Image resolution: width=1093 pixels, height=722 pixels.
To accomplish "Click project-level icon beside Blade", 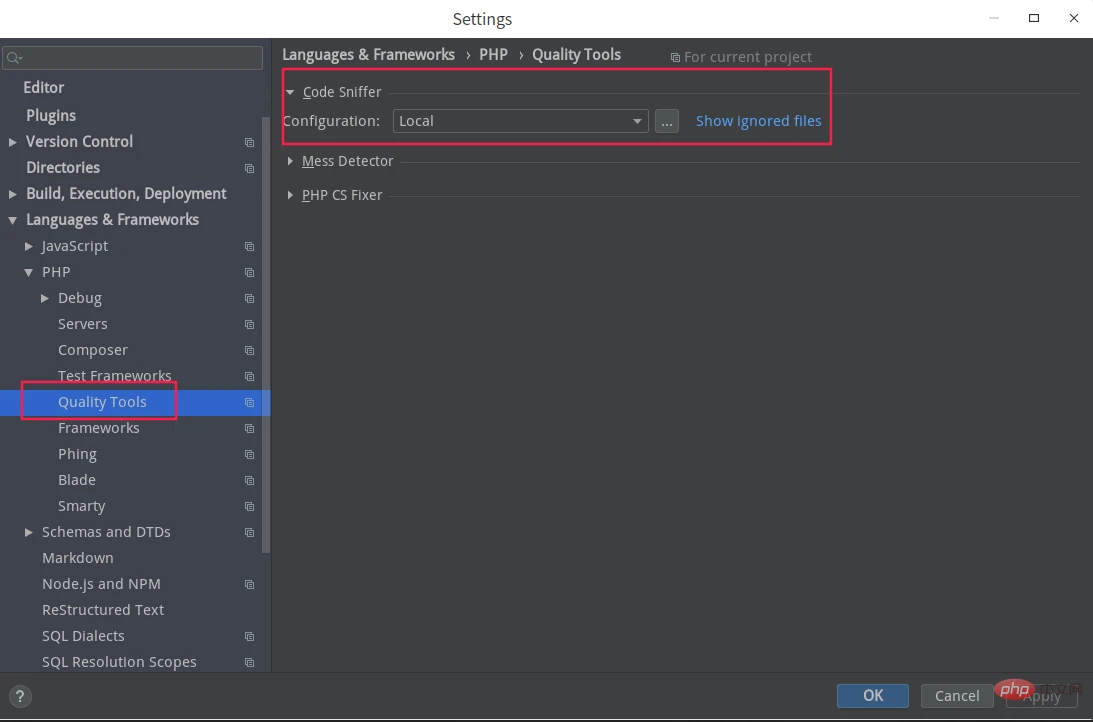I will pyautogui.click(x=250, y=481).
